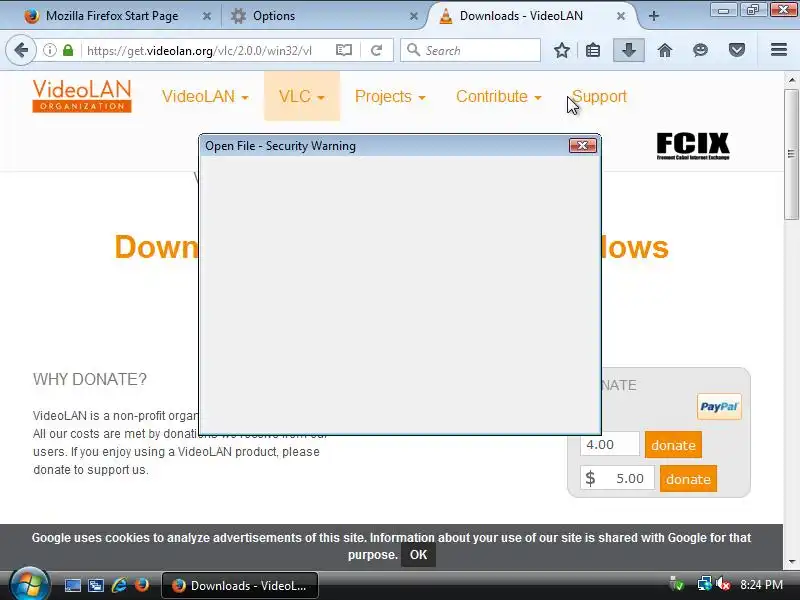The height and width of the screenshot is (600, 800).
Task: Click the $ 5.00 donation amount field
Action: point(617,478)
